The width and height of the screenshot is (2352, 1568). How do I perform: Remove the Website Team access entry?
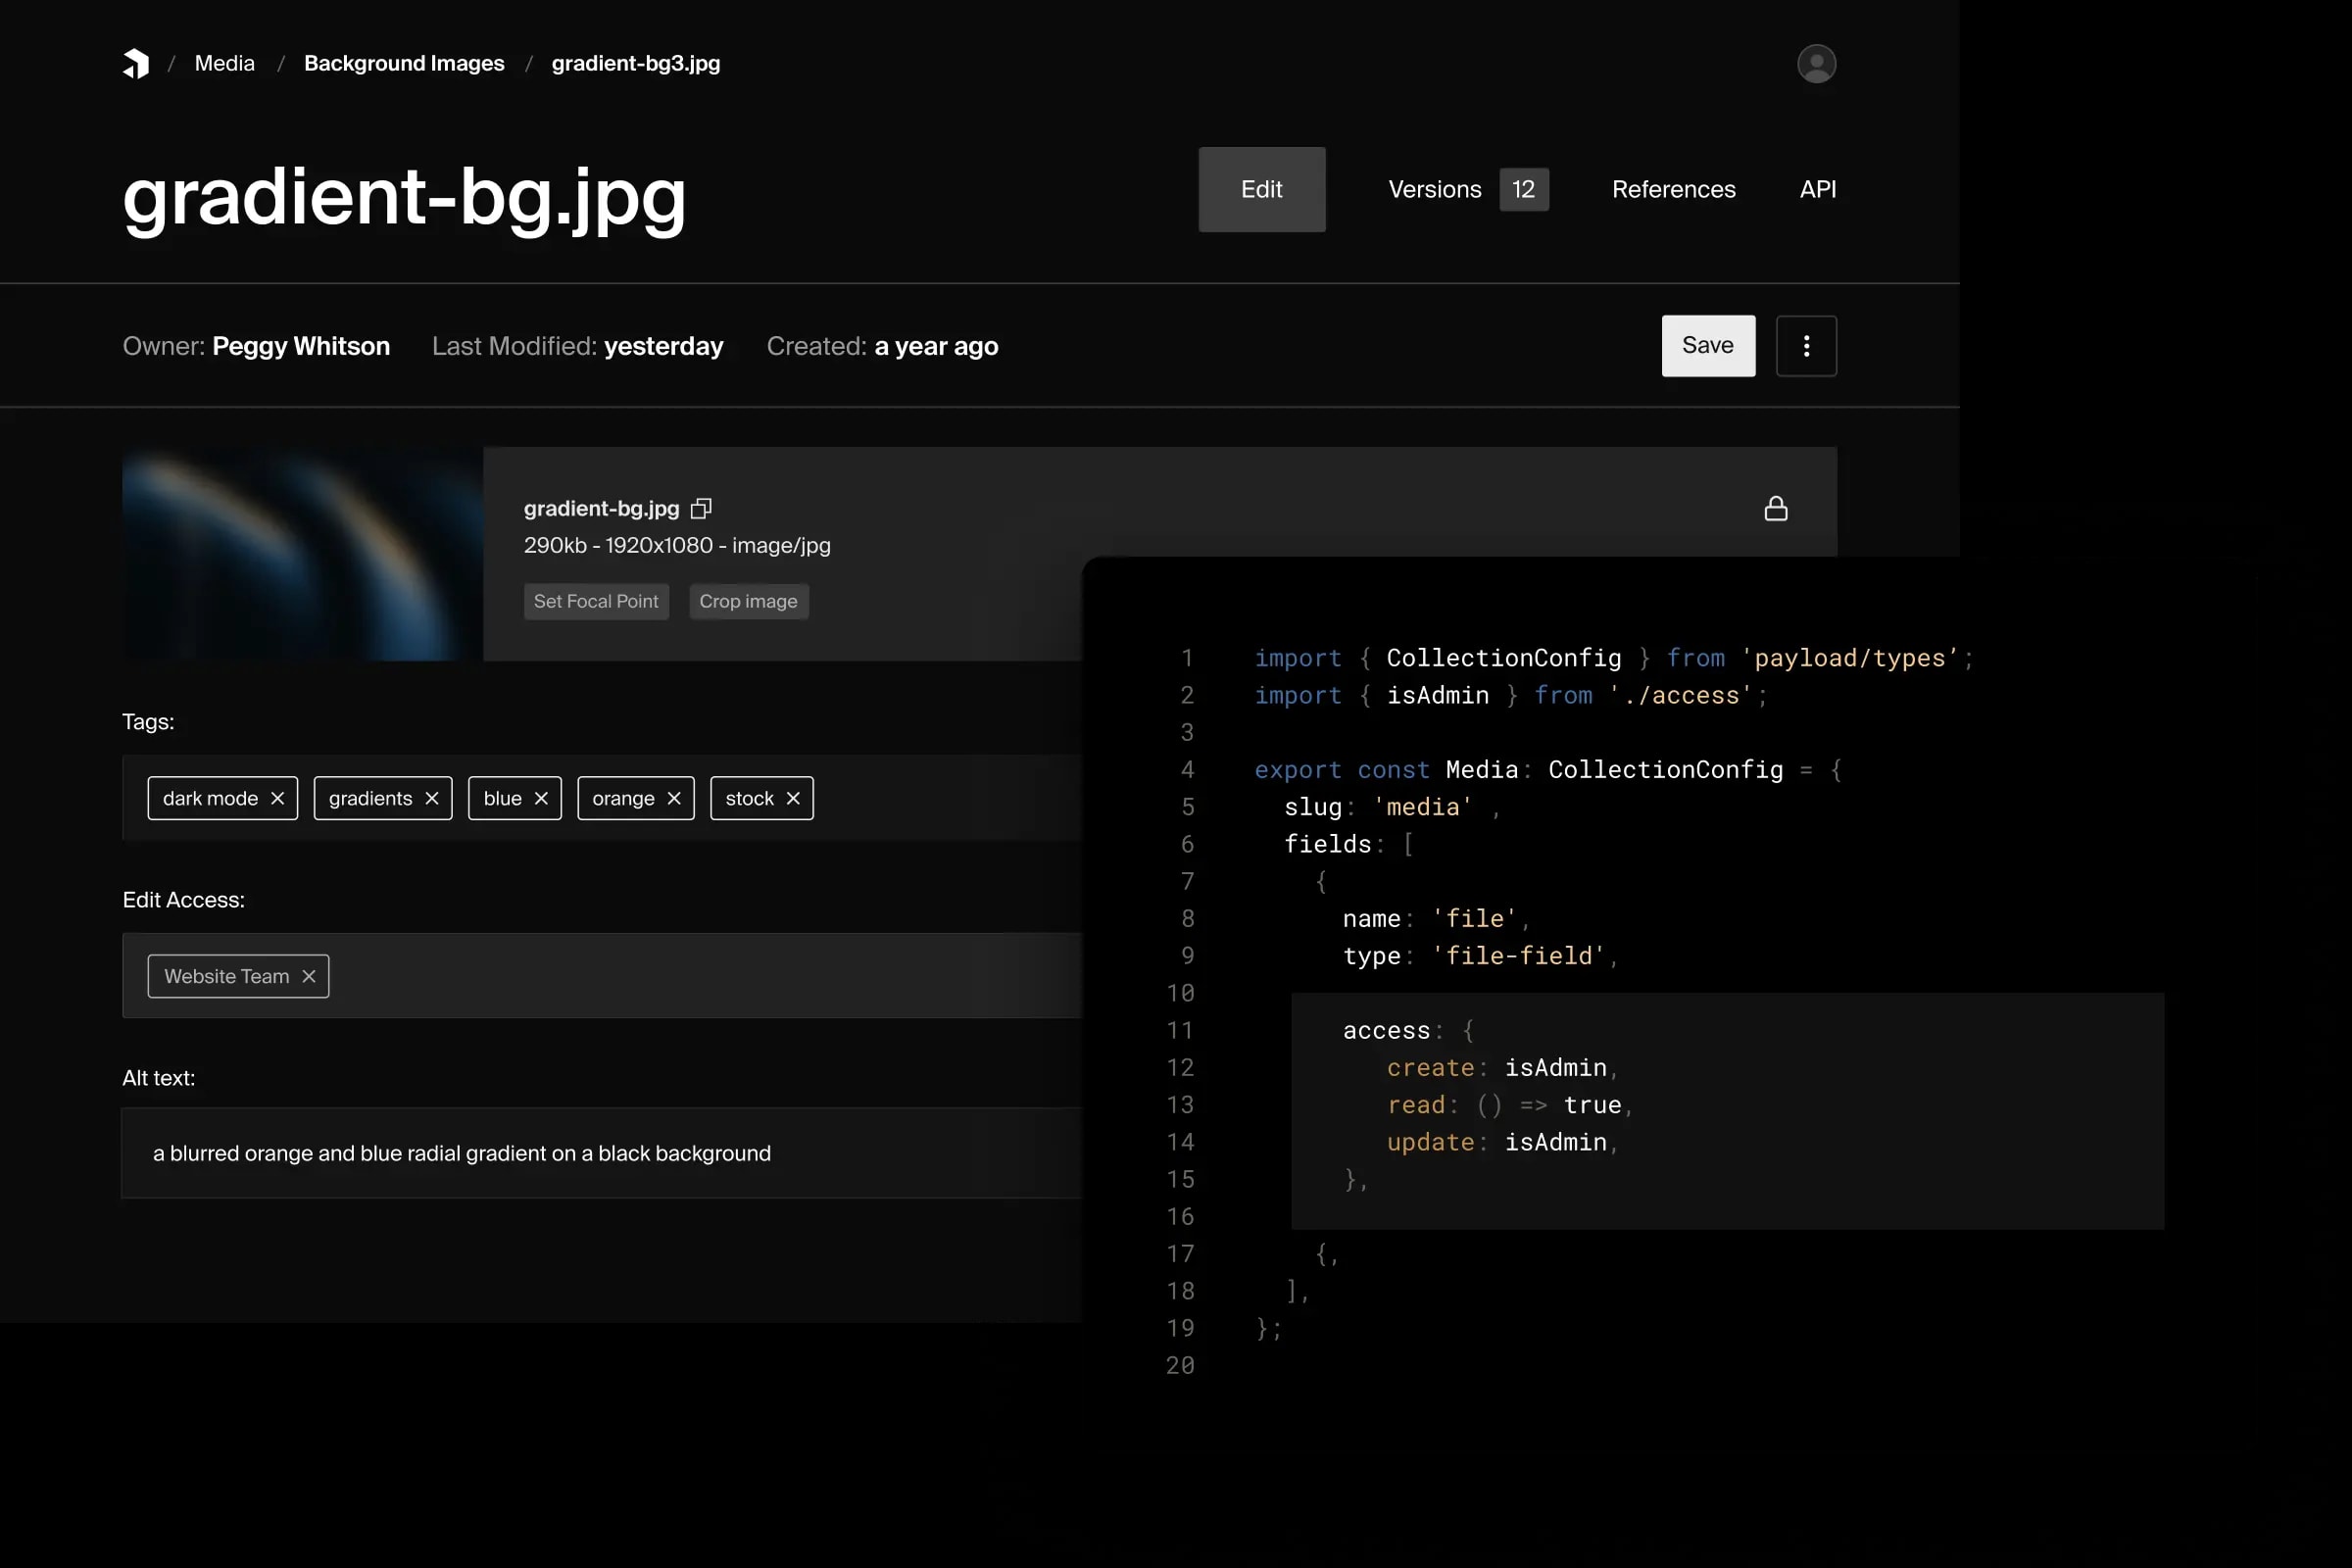click(308, 975)
